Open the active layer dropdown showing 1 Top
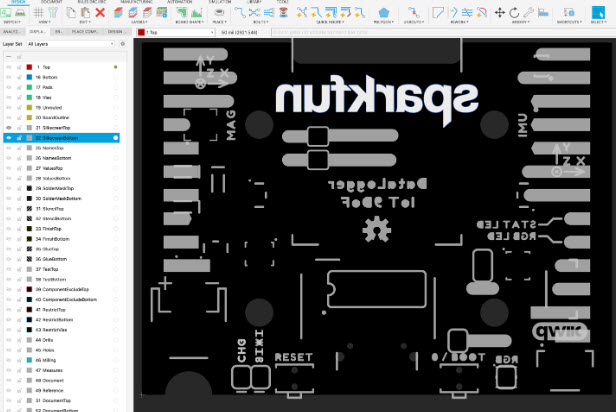The width and height of the screenshot is (616, 412). (175, 32)
